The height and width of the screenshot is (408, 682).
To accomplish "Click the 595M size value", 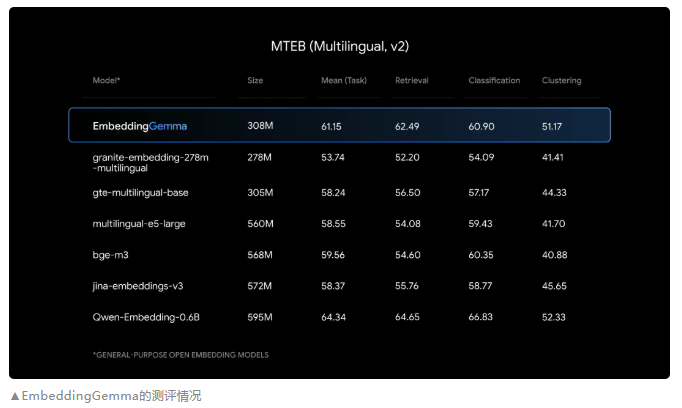I will (260, 317).
